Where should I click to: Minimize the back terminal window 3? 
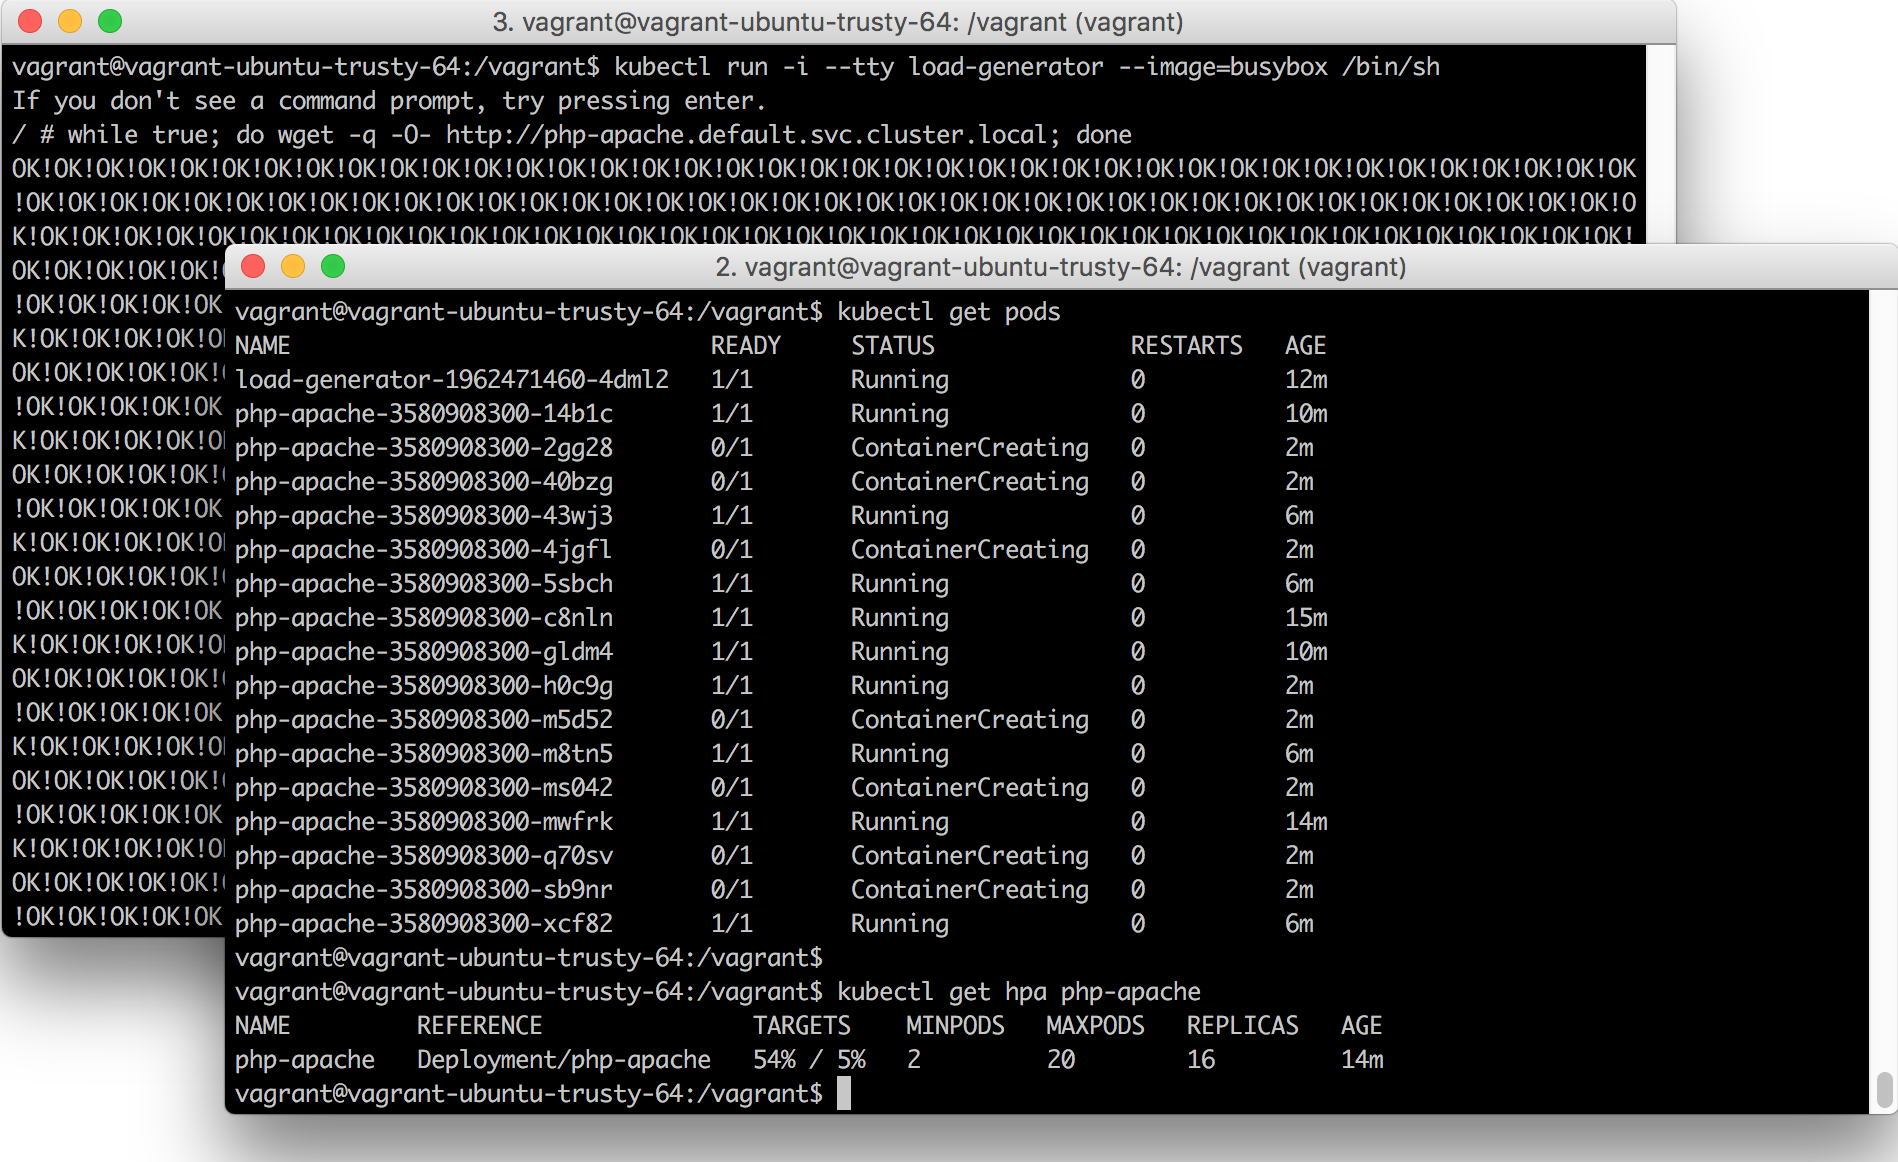click(70, 21)
